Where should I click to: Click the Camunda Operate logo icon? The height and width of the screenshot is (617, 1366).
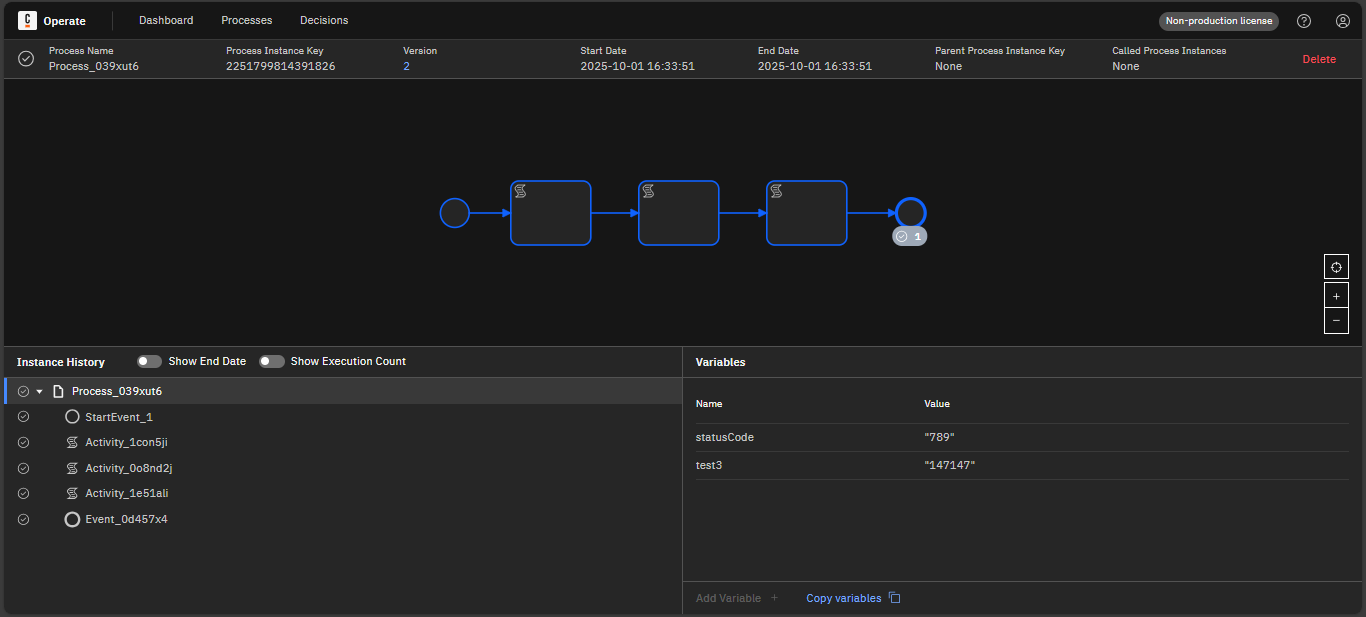(27, 20)
